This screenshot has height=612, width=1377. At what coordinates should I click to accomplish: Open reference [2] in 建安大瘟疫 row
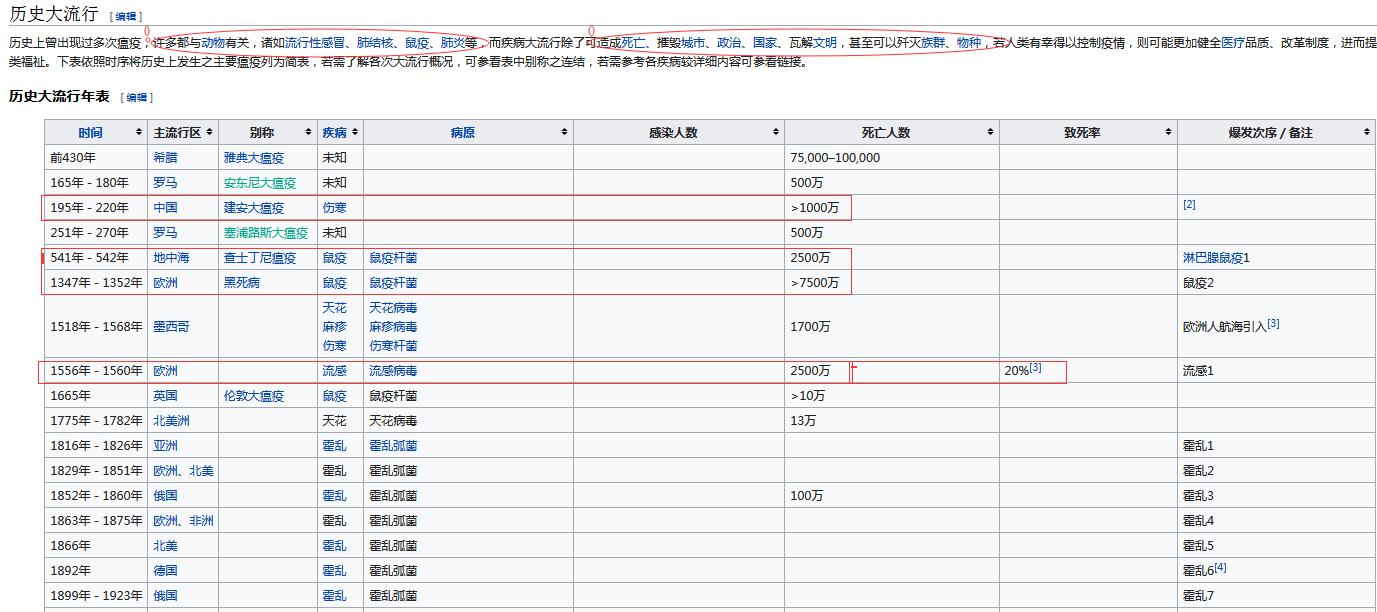(1189, 205)
